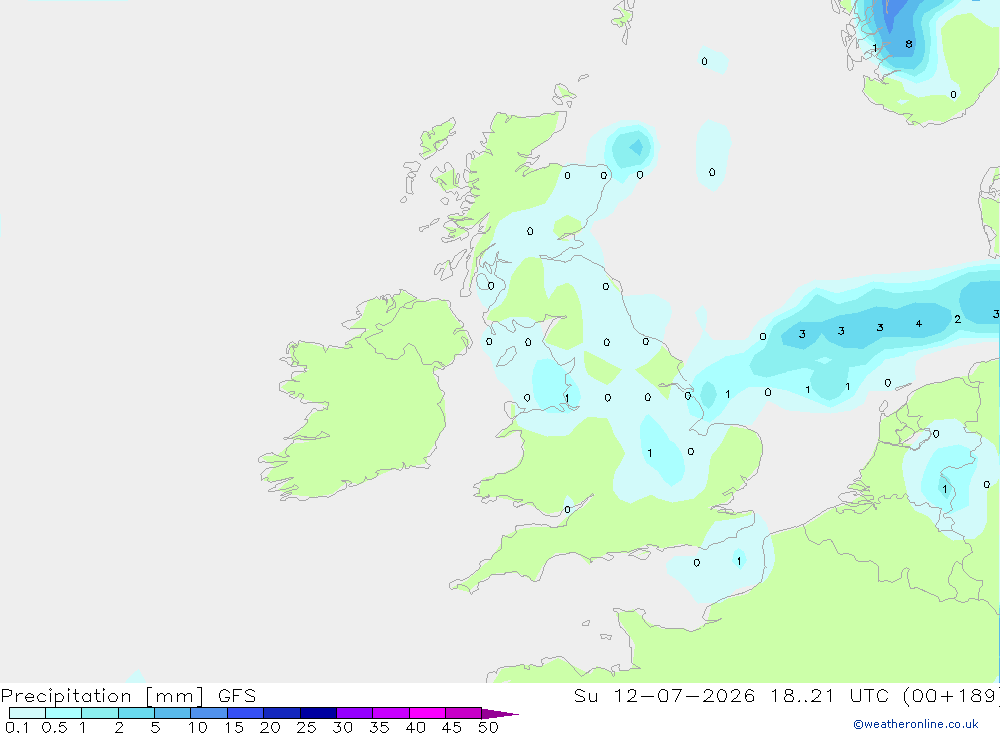Viewport: 1000px width, 733px height.
Task: Click the '2' map value right of '4'
Action: click(x=957, y=319)
